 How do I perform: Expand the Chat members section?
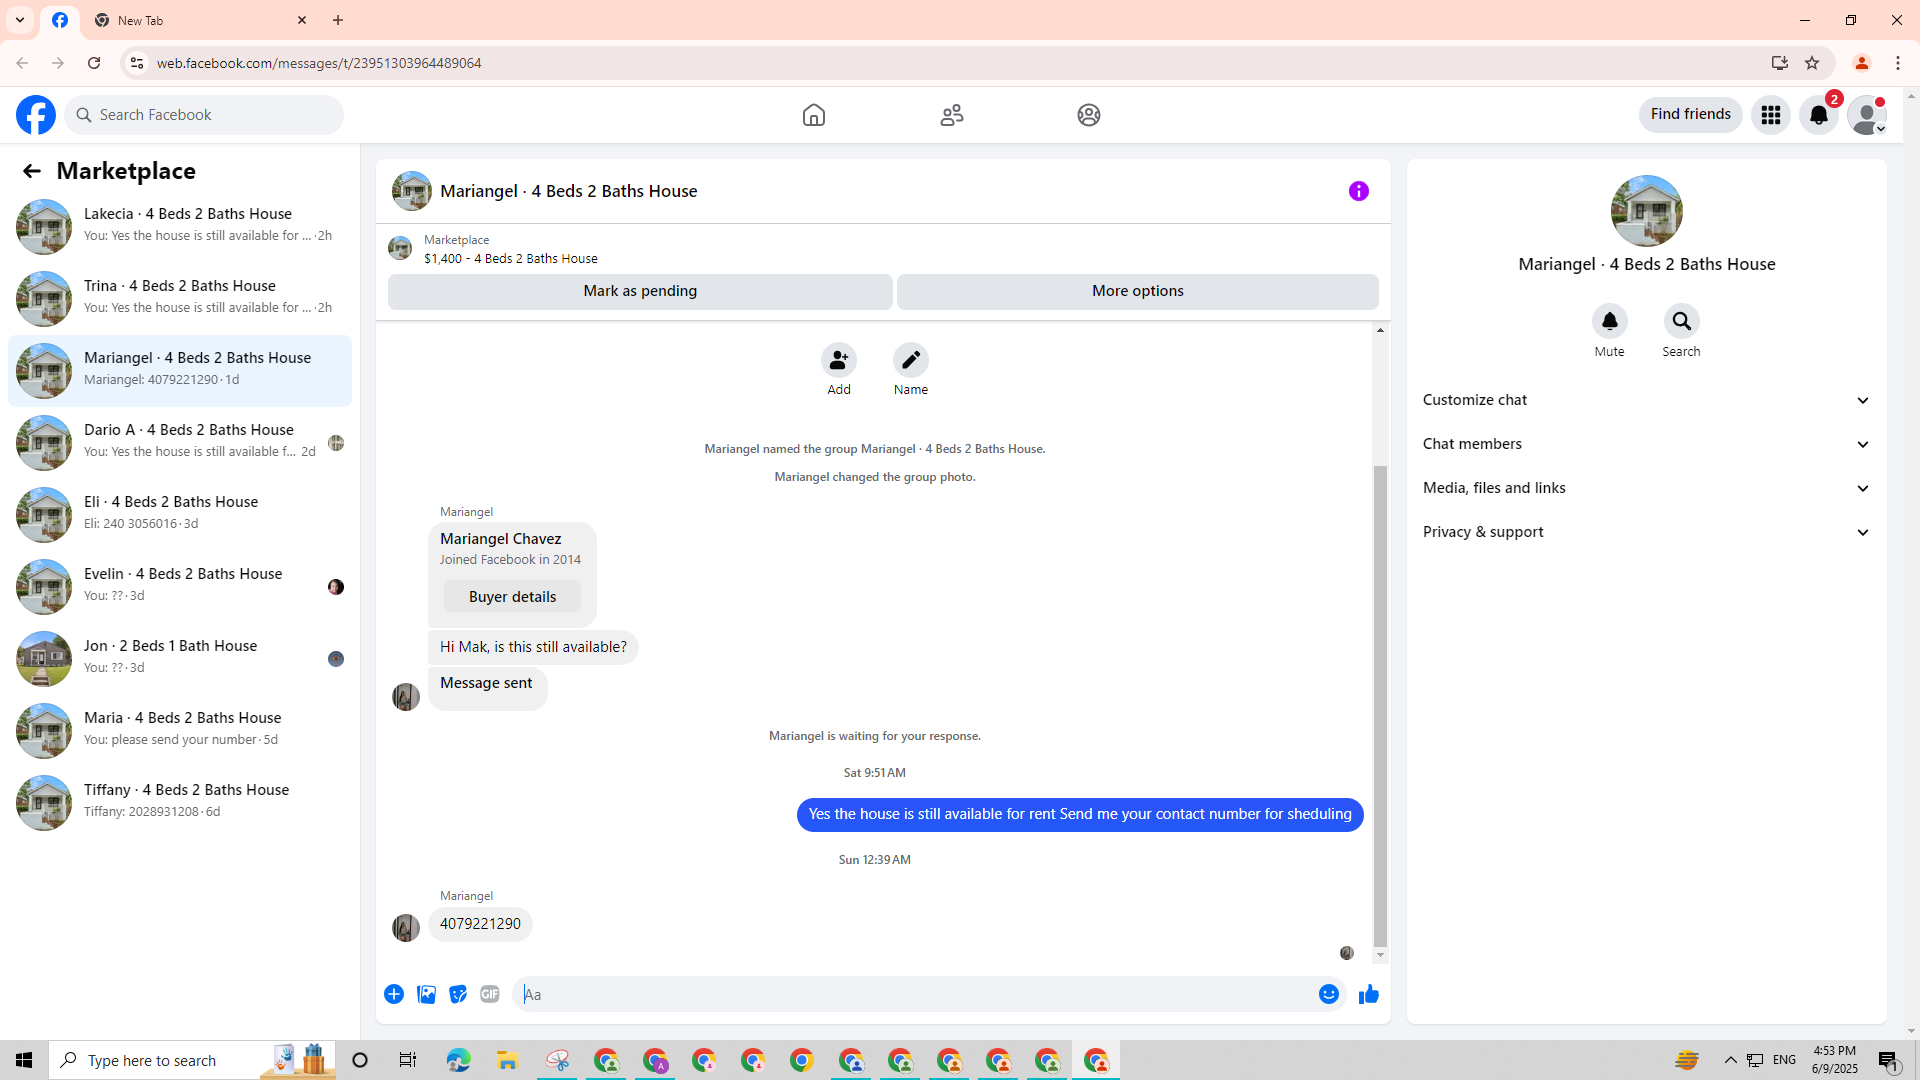coord(1646,444)
